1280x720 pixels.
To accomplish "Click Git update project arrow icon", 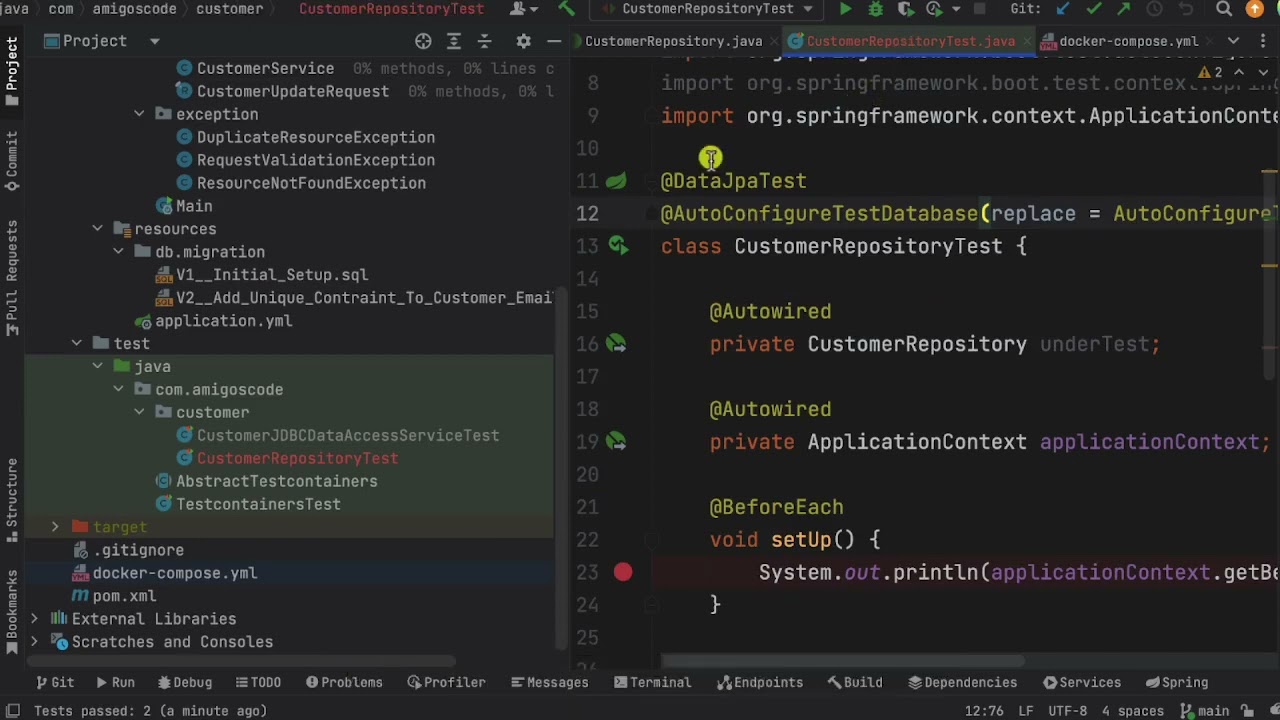I will [x=1063, y=9].
